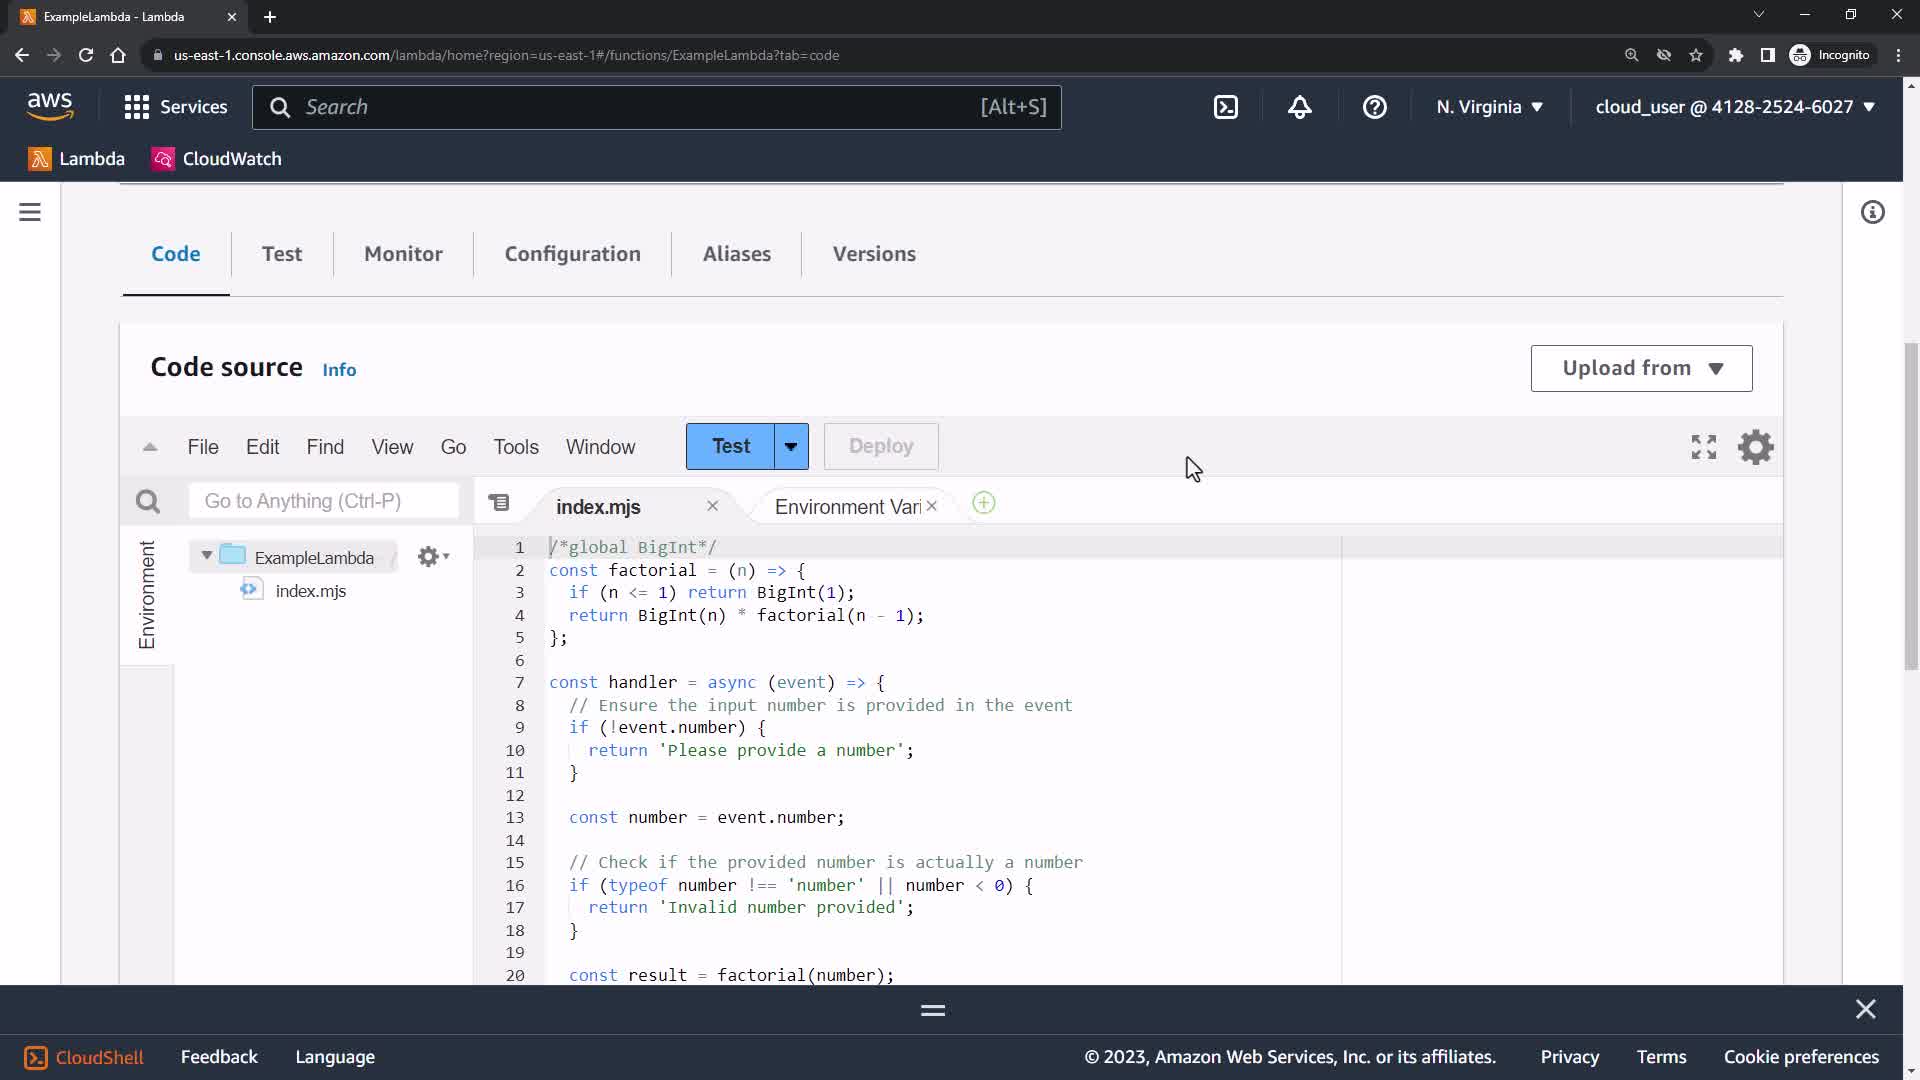Add a new editor tab with plus icon

[983, 504]
